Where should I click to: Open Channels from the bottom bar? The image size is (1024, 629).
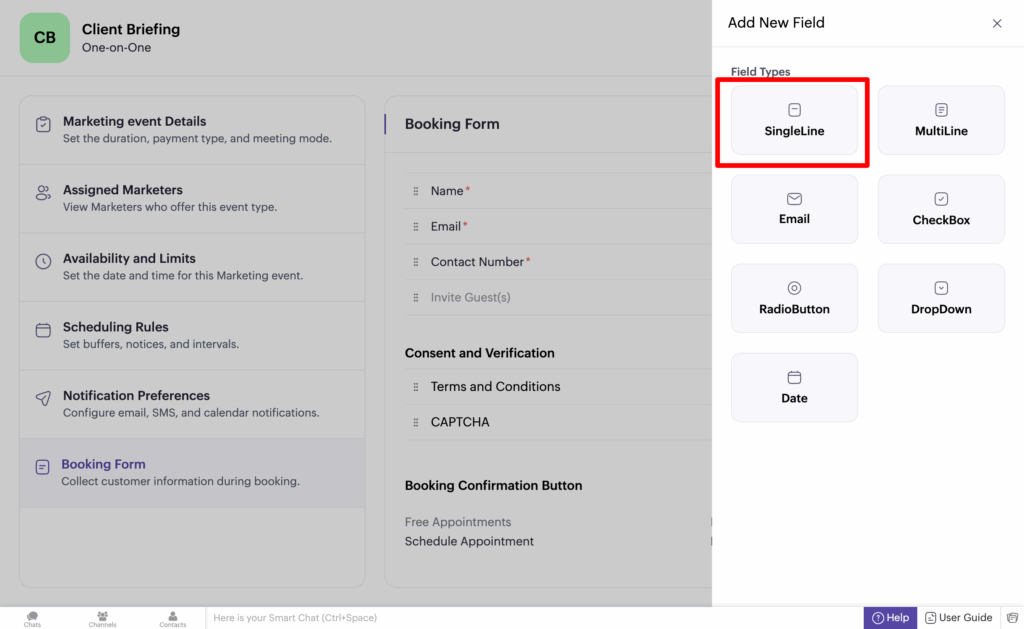102,619
